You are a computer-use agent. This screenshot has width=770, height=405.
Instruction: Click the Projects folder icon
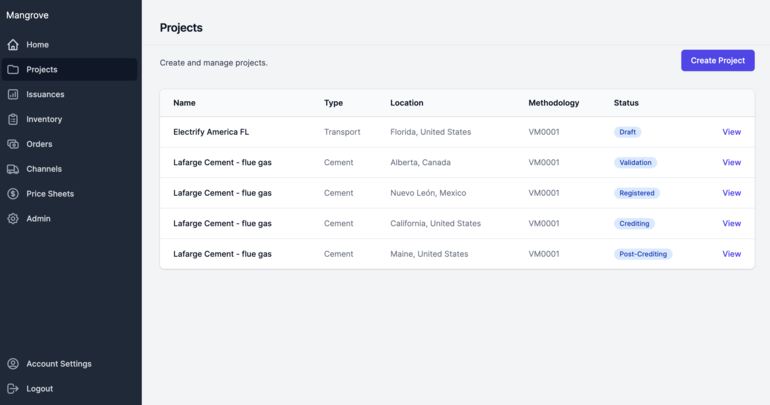tap(13, 70)
